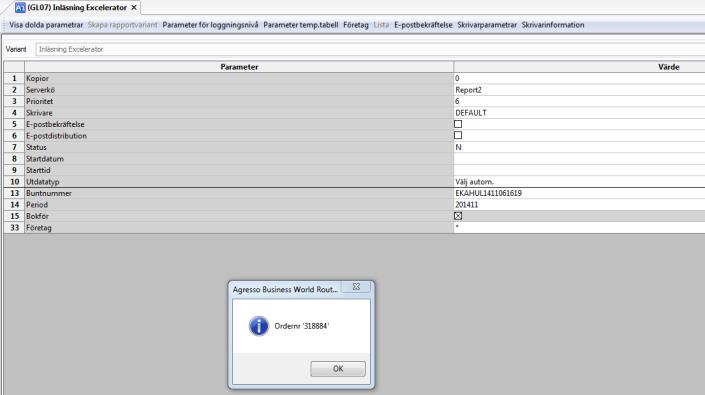This screenshot has height=395, width=705.
Task: Click the dialog text Ordernr '318884'
Action: [x=302, y=326]
